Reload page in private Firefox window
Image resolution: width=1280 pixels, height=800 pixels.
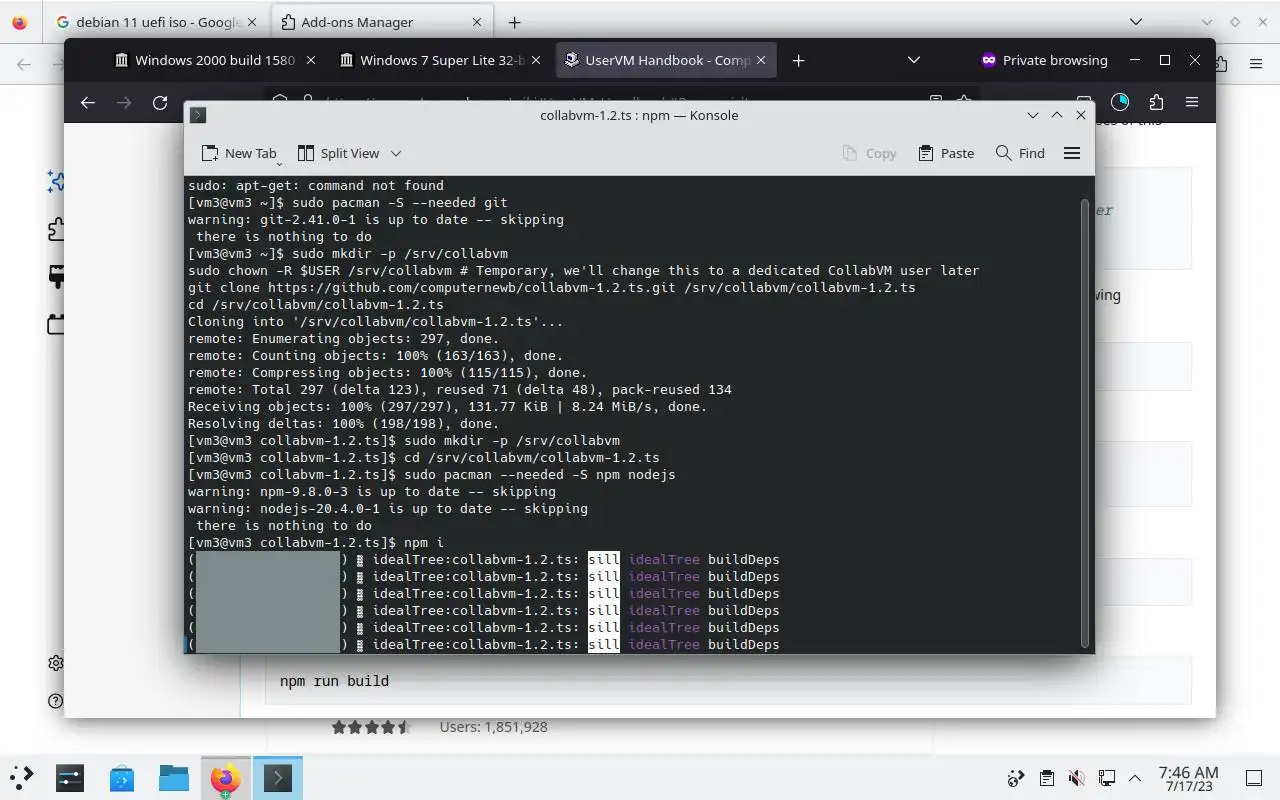coord(160,102)
